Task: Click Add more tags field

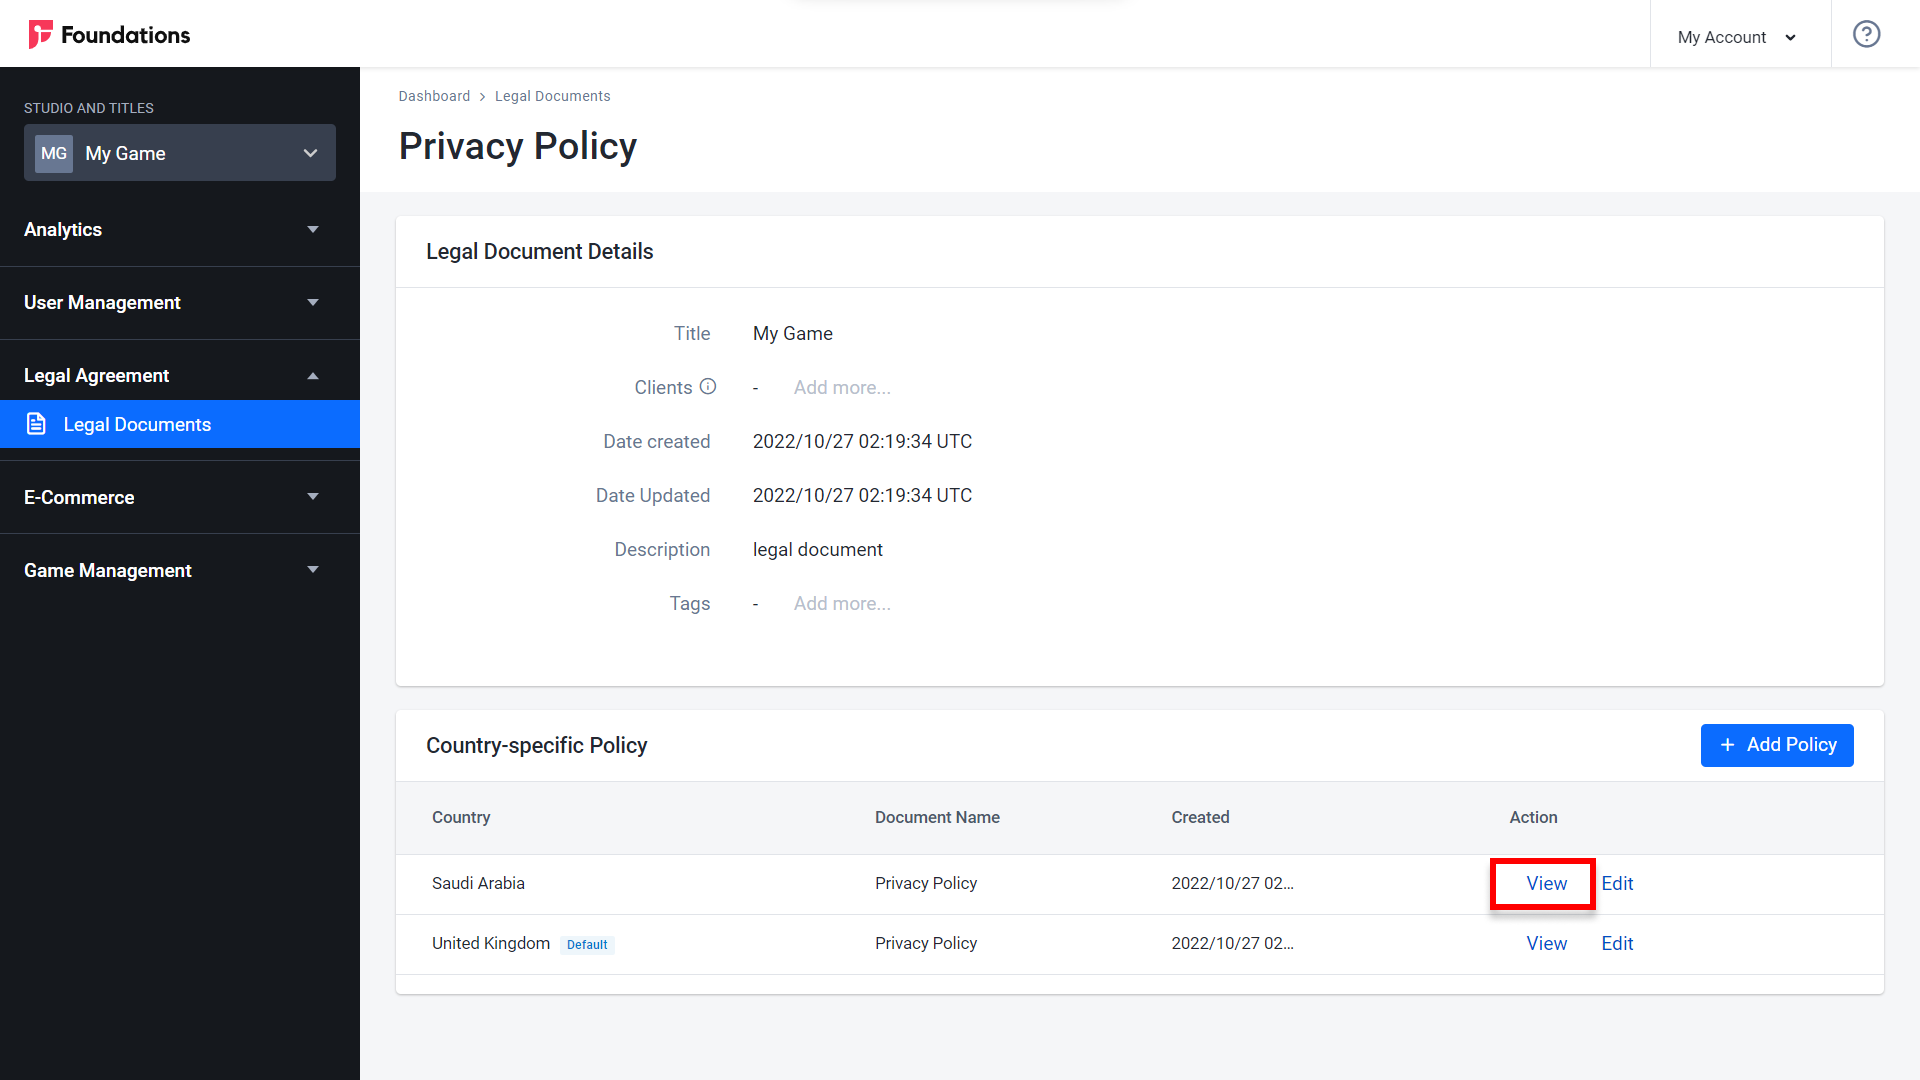Action: pos(843,604)
